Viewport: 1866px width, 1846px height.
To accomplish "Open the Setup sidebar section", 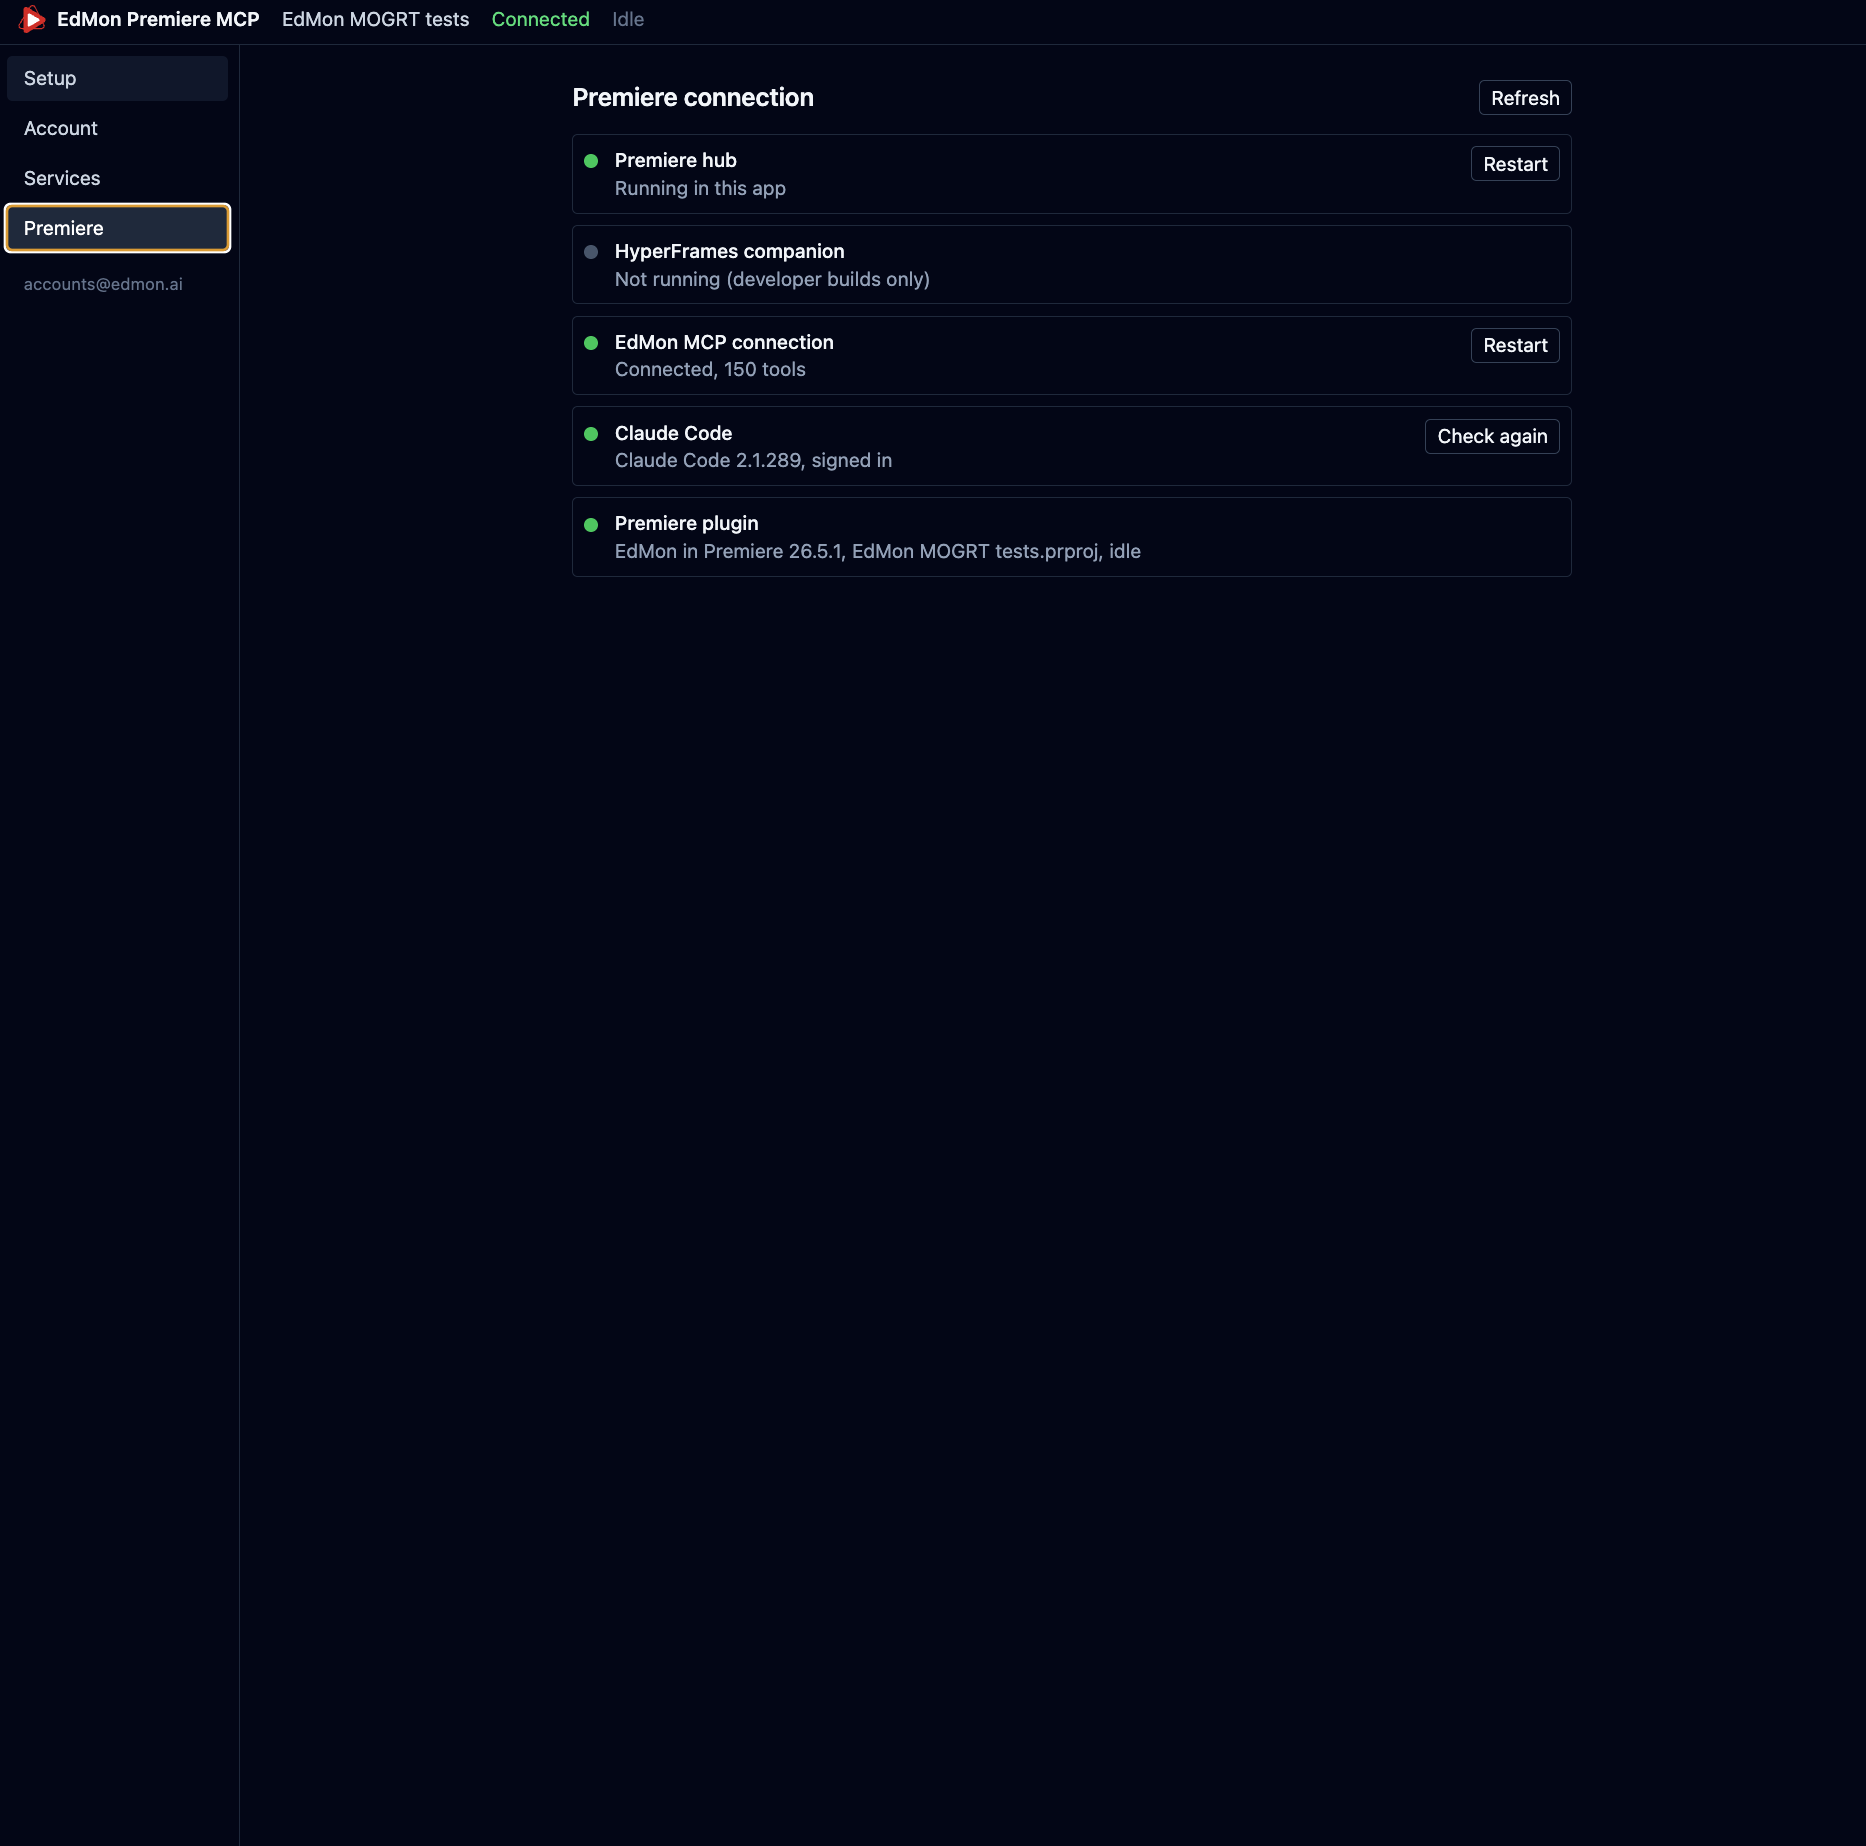I will point(117,78).
